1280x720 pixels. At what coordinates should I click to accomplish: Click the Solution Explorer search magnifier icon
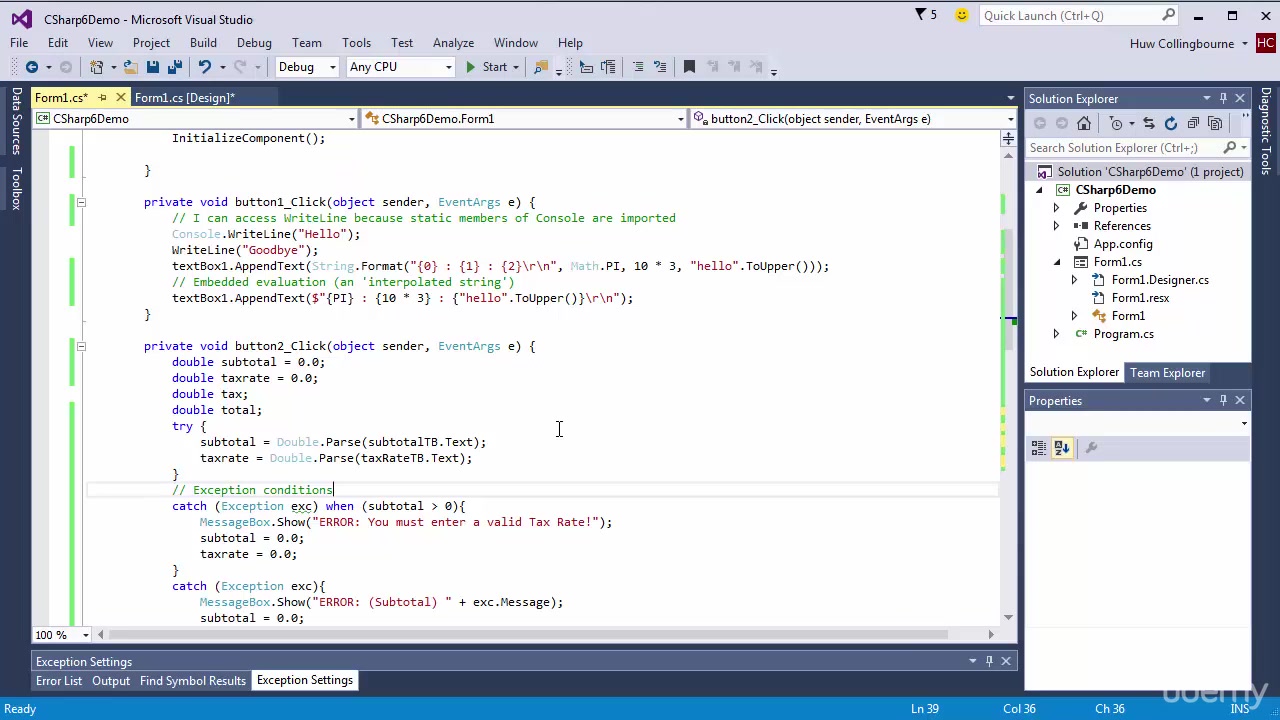pos(1229,148)
